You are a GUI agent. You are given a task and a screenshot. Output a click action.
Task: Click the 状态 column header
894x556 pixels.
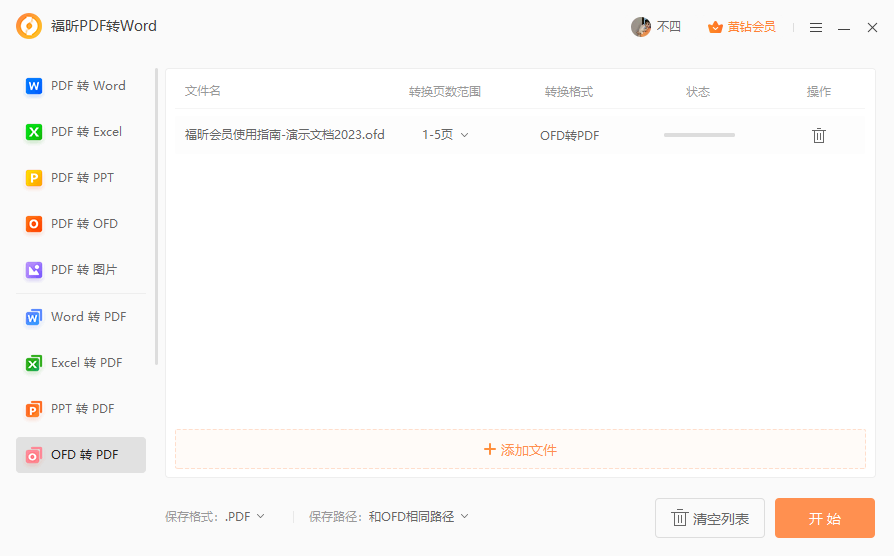tap(698, 92)
